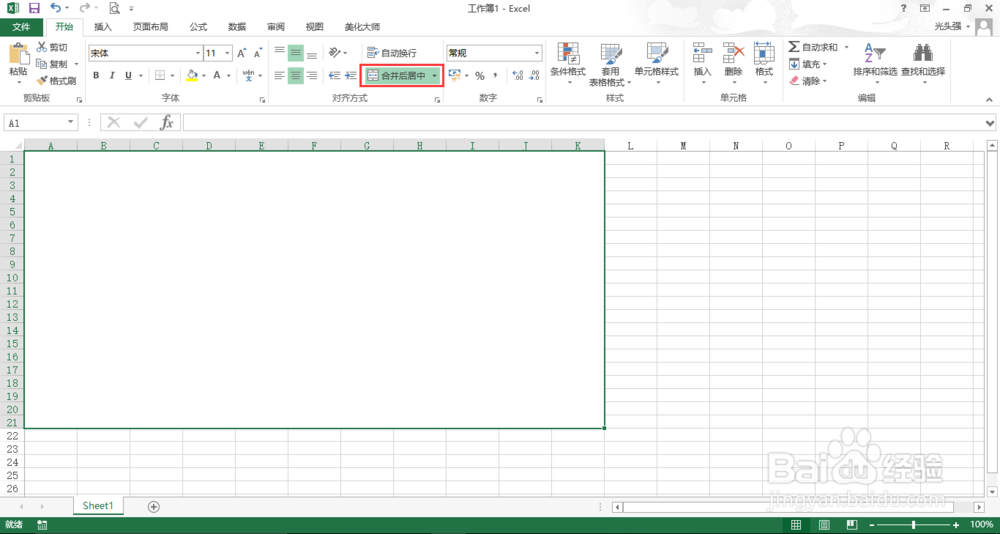Click the Save icon in quick access toolbar

34,8
